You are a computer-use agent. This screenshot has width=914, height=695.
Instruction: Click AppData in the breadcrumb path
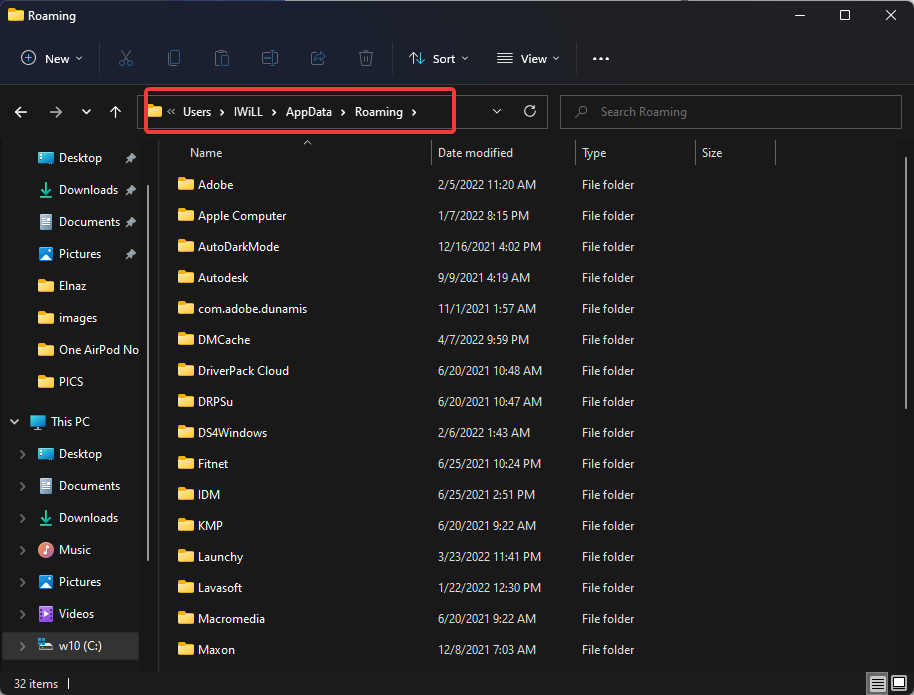[308, 112]
